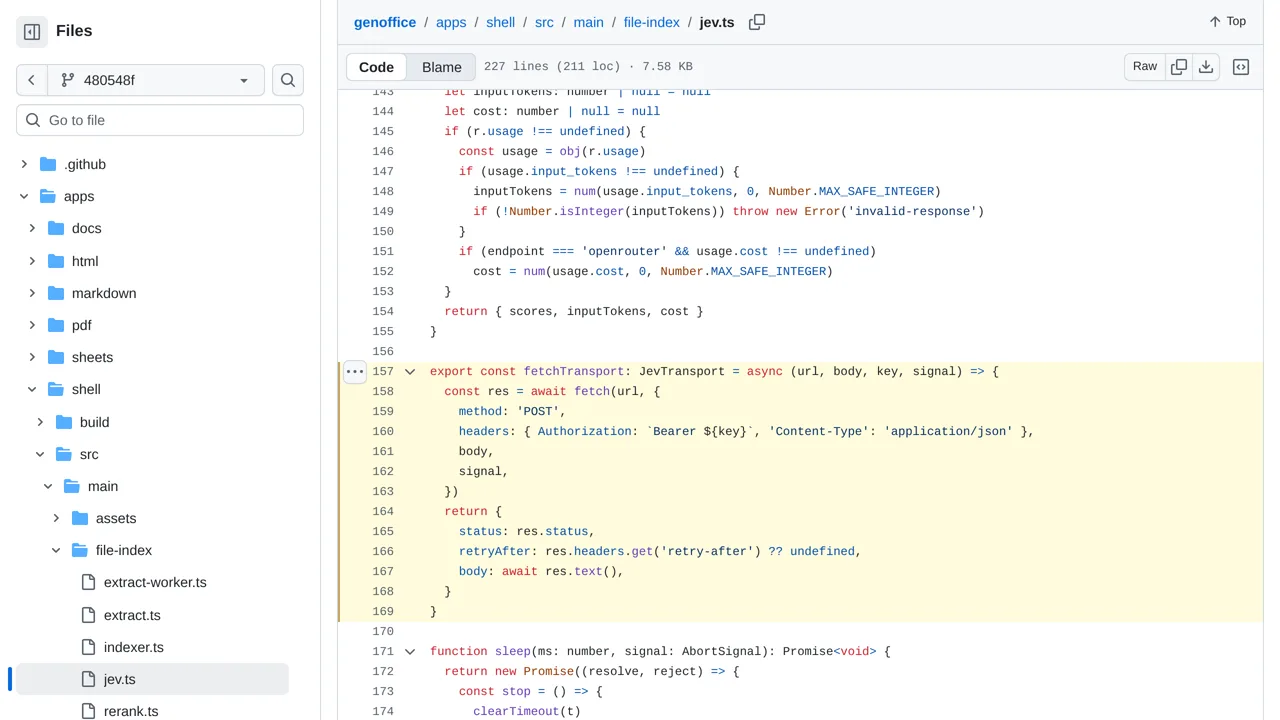Click the extract-worker.ts file icon
Image resolution: width=1280 pixels, height=720 pixels.
click(x=88, y=582)
